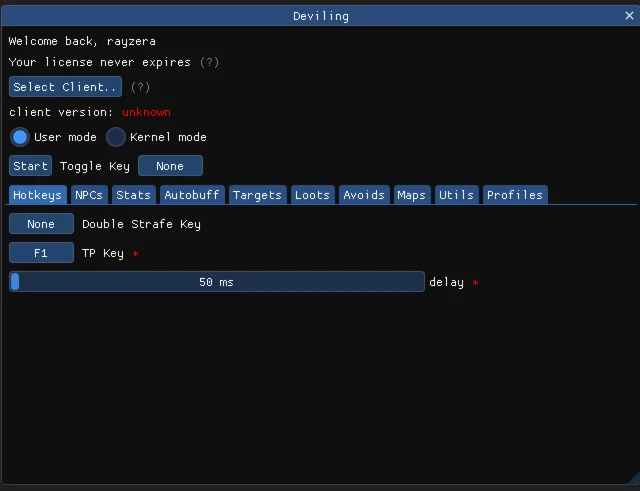640x491 pixels.
Task: Select the Avoids tab
Action: pos(364,195)
